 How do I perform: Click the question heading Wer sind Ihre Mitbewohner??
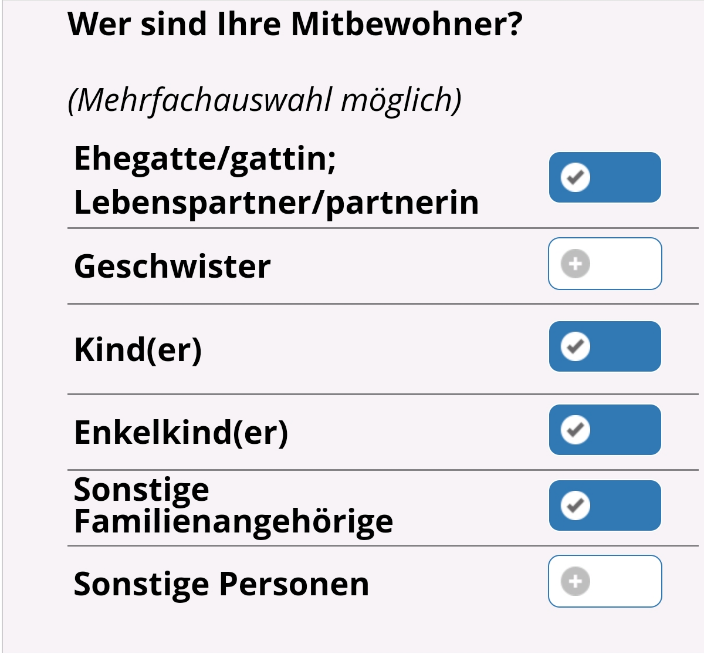[295, 25]
